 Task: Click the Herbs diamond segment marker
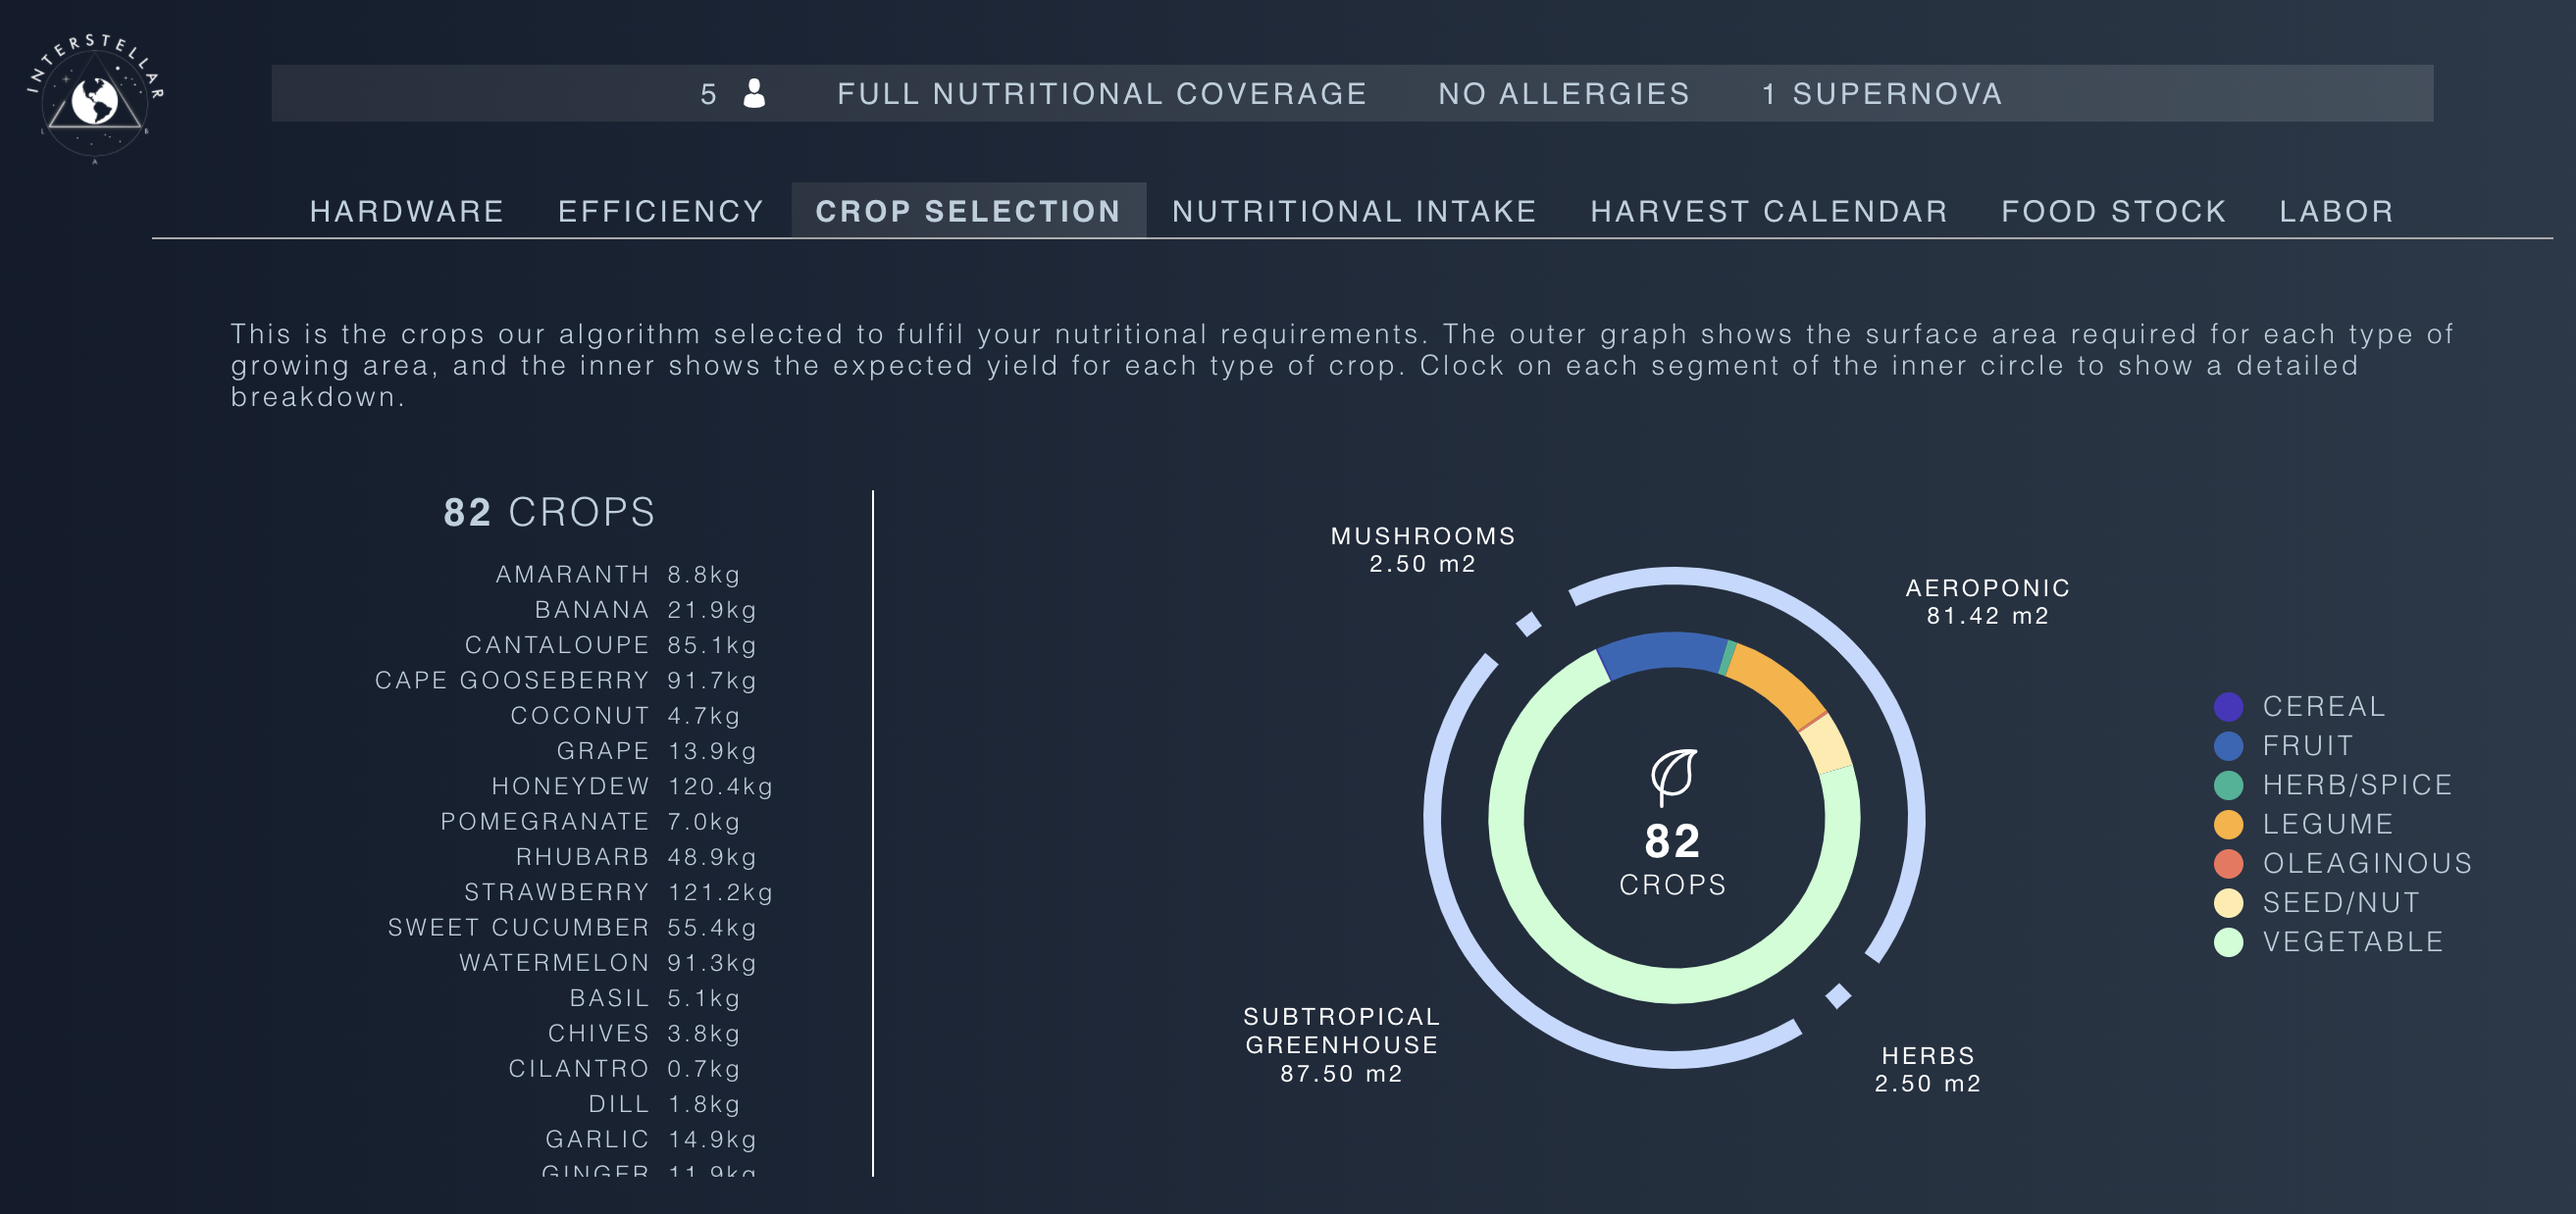pyautogui.click(x=1838, y=996)
